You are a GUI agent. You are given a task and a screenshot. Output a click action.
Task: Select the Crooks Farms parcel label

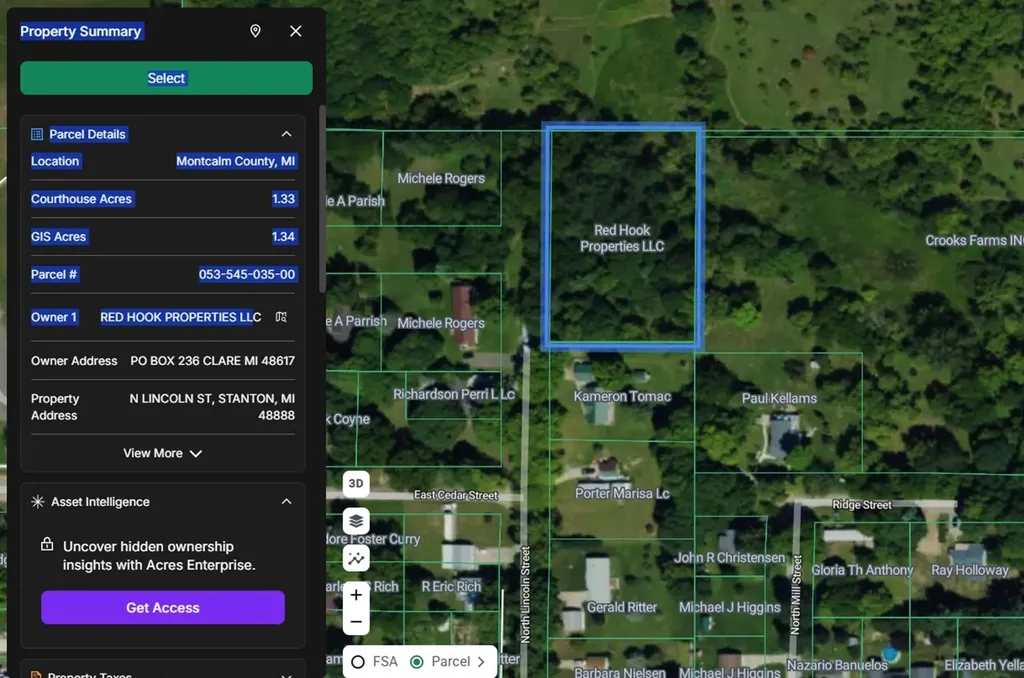974,240
